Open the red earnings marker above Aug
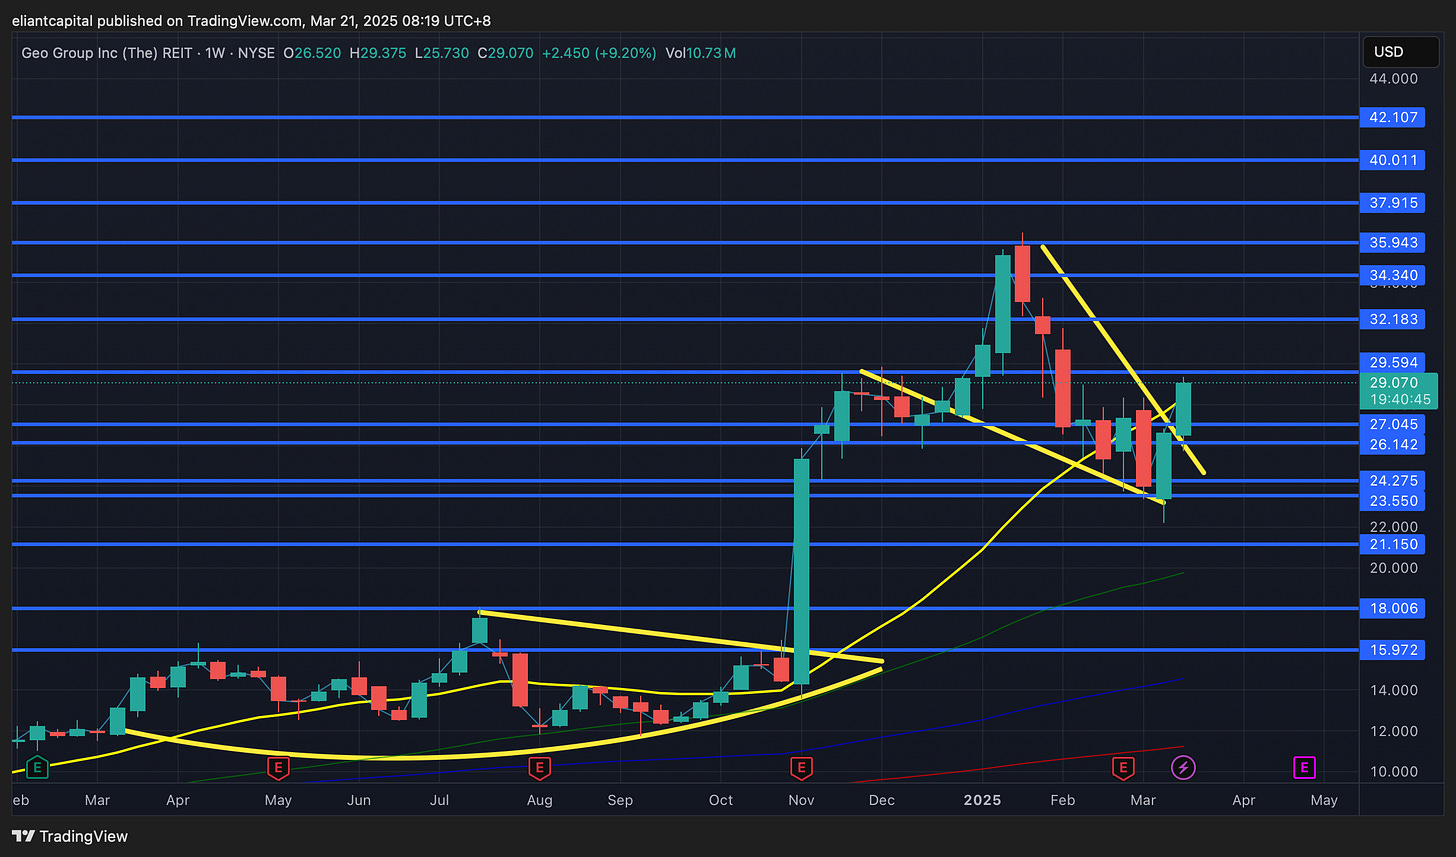The height and width of the screenshot is (857, 1456). pos(540,768)
